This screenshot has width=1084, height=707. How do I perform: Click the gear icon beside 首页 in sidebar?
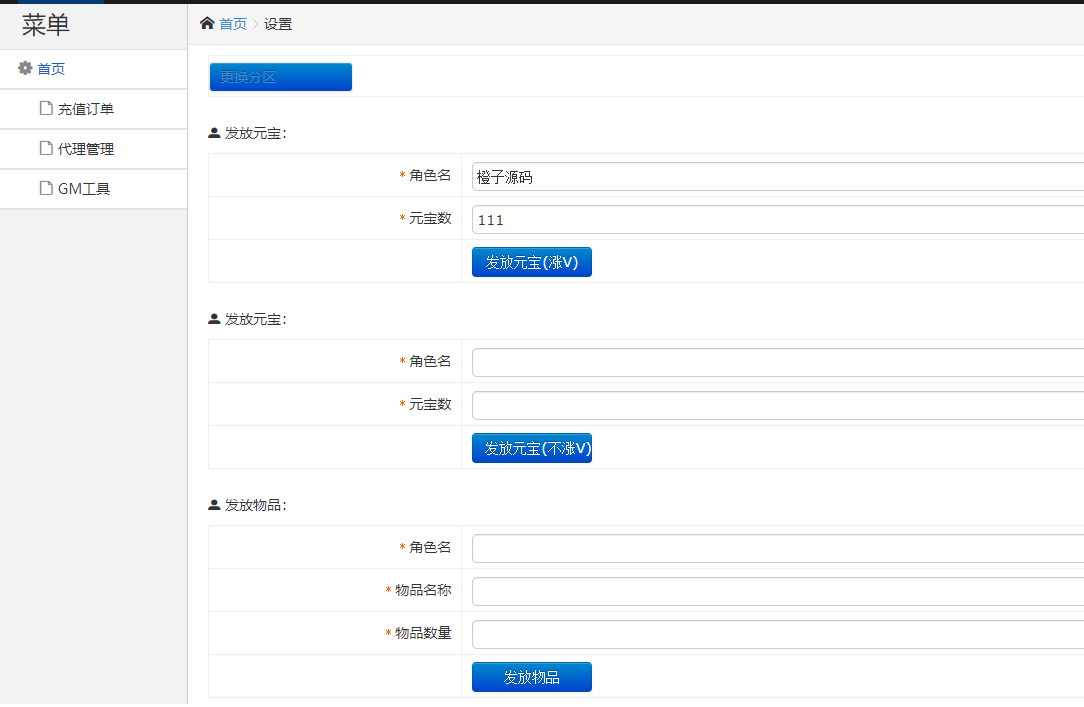click(26, 69)
